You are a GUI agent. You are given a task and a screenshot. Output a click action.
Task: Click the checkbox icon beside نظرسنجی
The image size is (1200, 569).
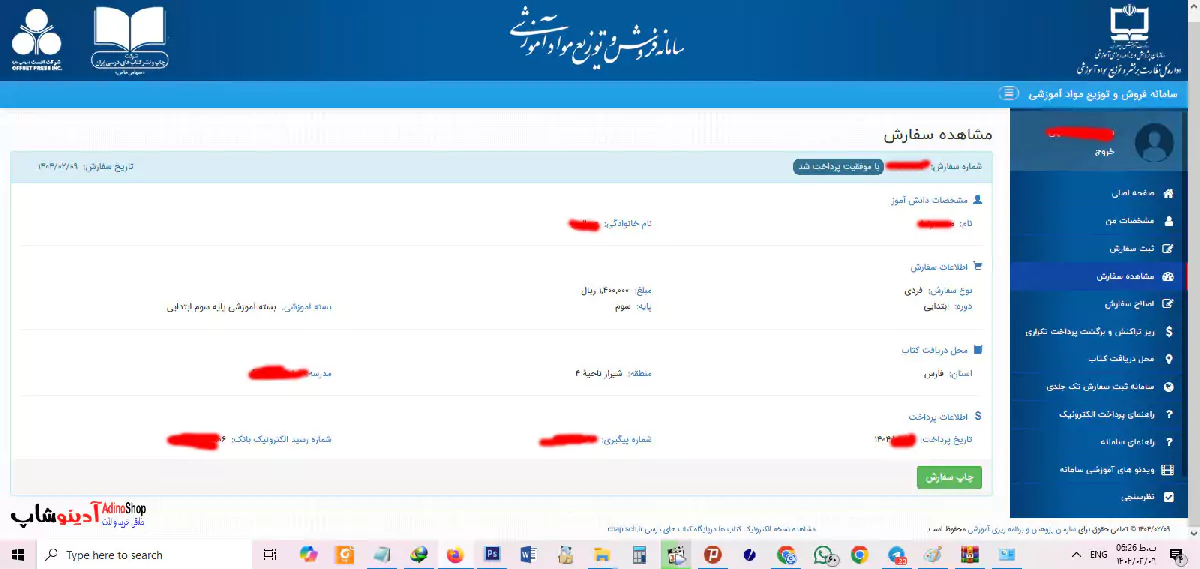click(x=1169, y=495)
